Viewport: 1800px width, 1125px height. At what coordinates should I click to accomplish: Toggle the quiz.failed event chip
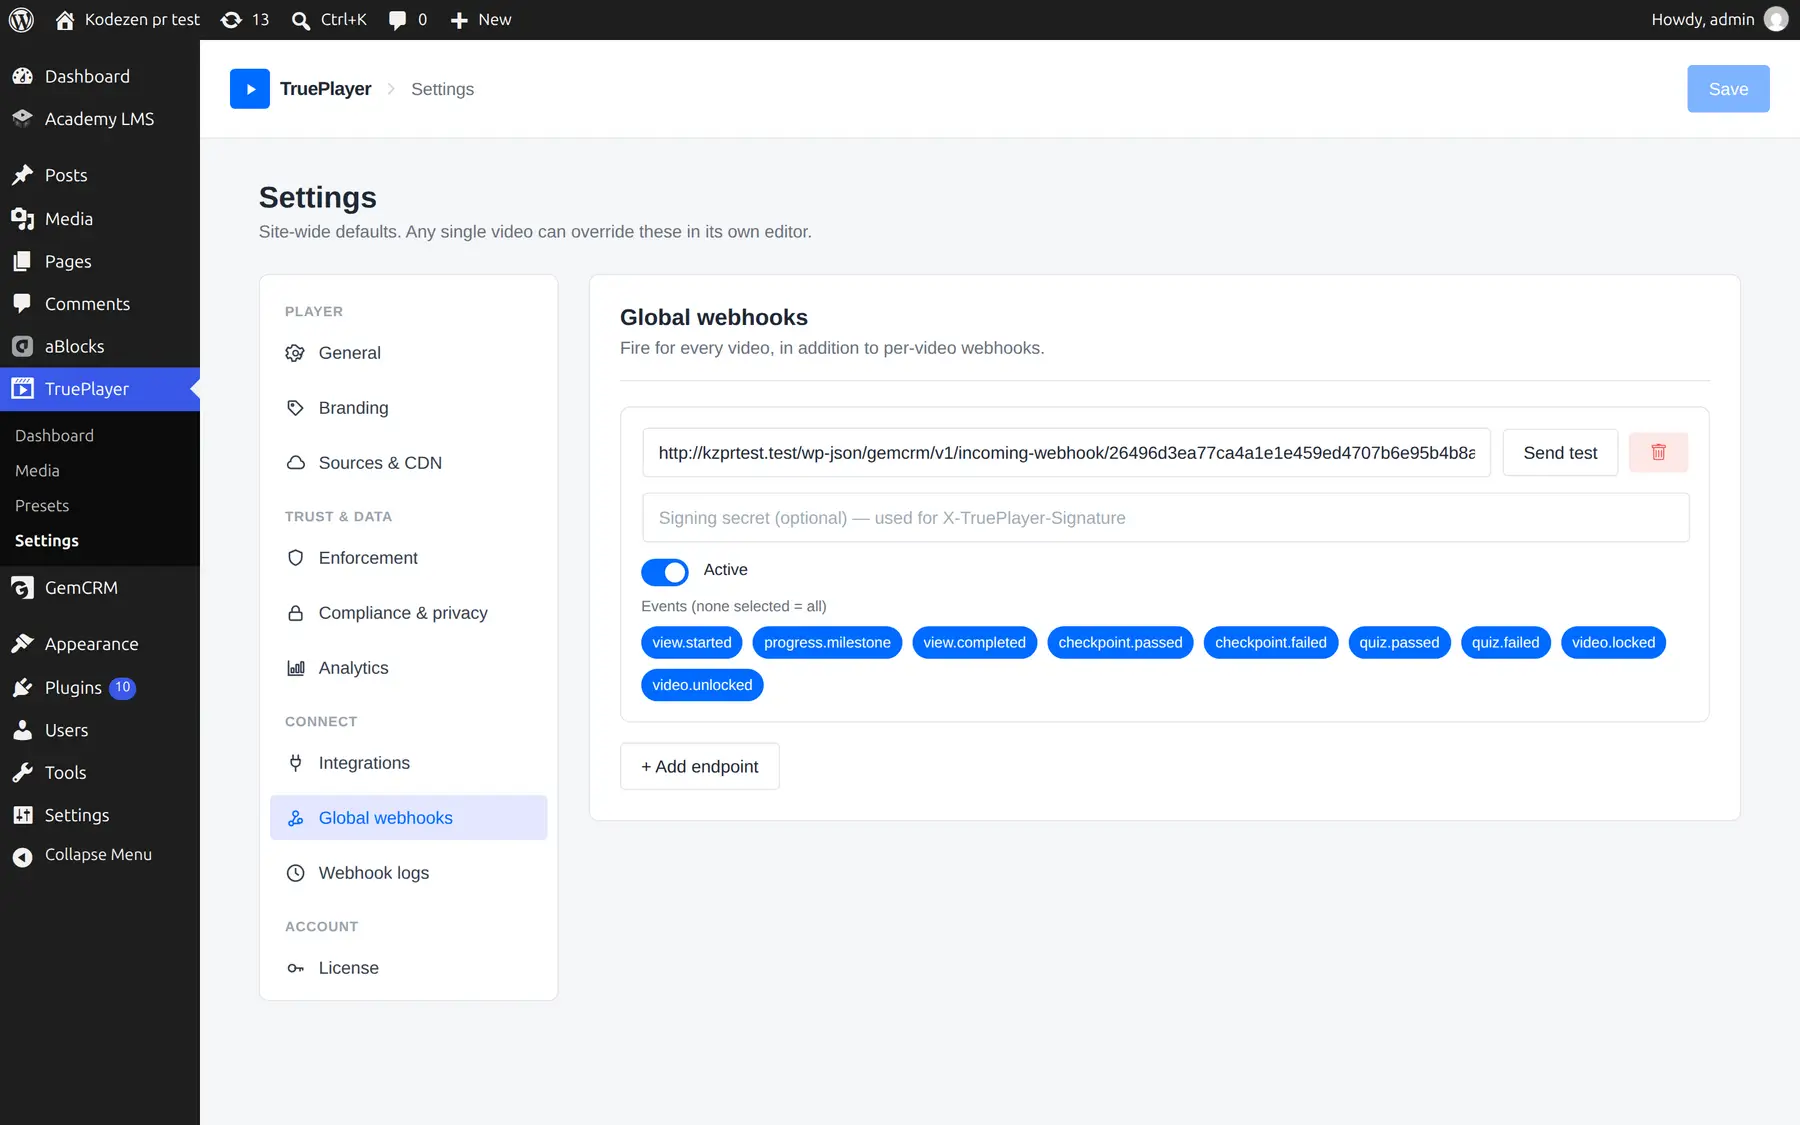point(1505,642)
